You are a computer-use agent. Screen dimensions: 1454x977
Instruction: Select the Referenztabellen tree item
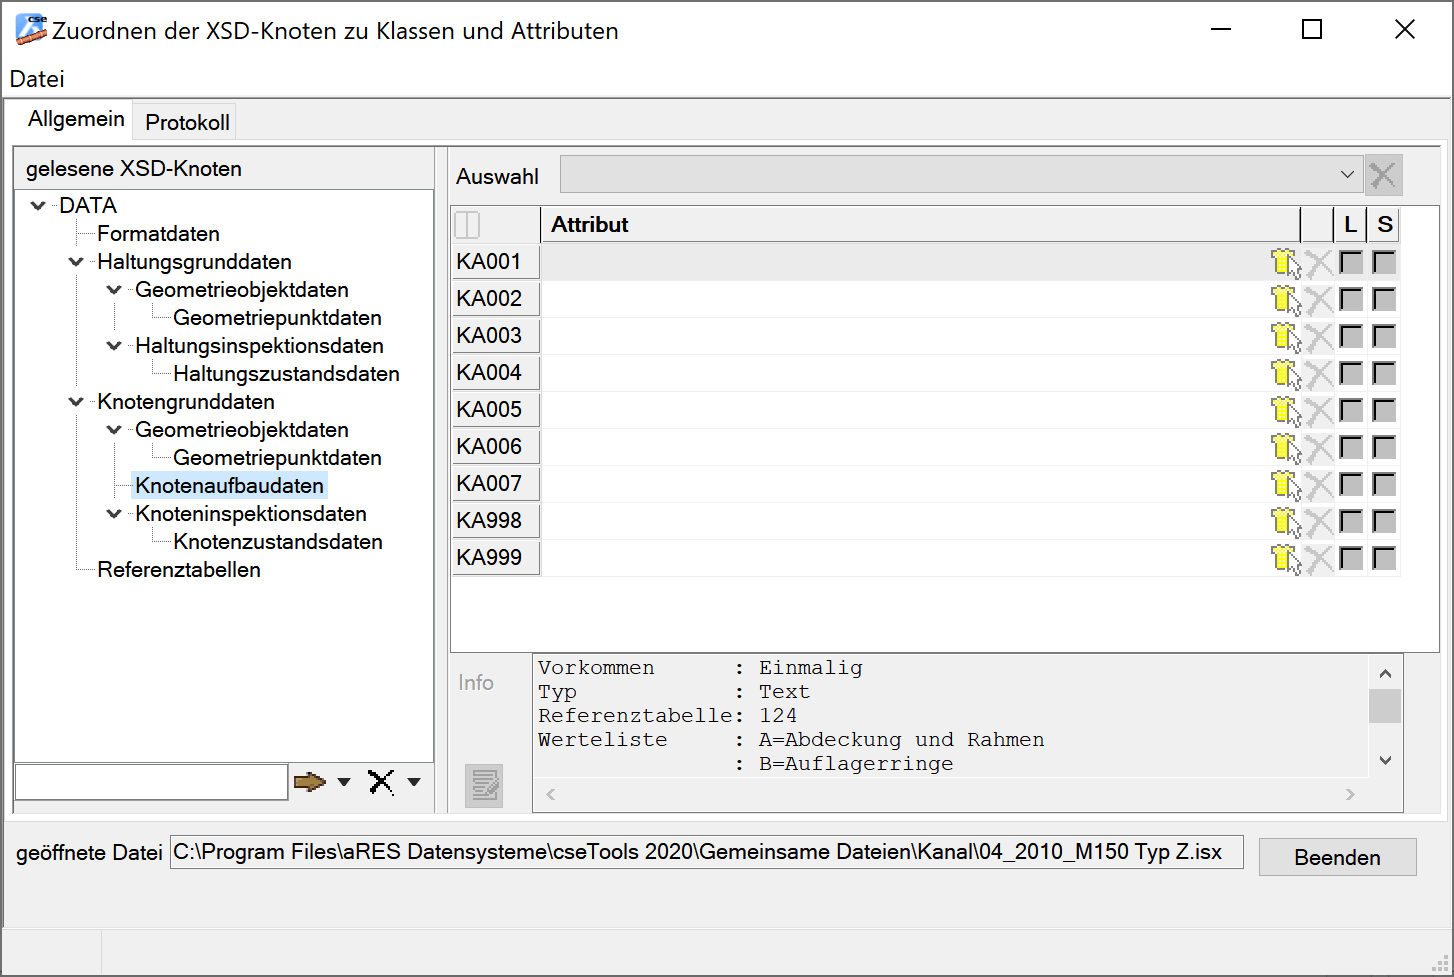179,570
